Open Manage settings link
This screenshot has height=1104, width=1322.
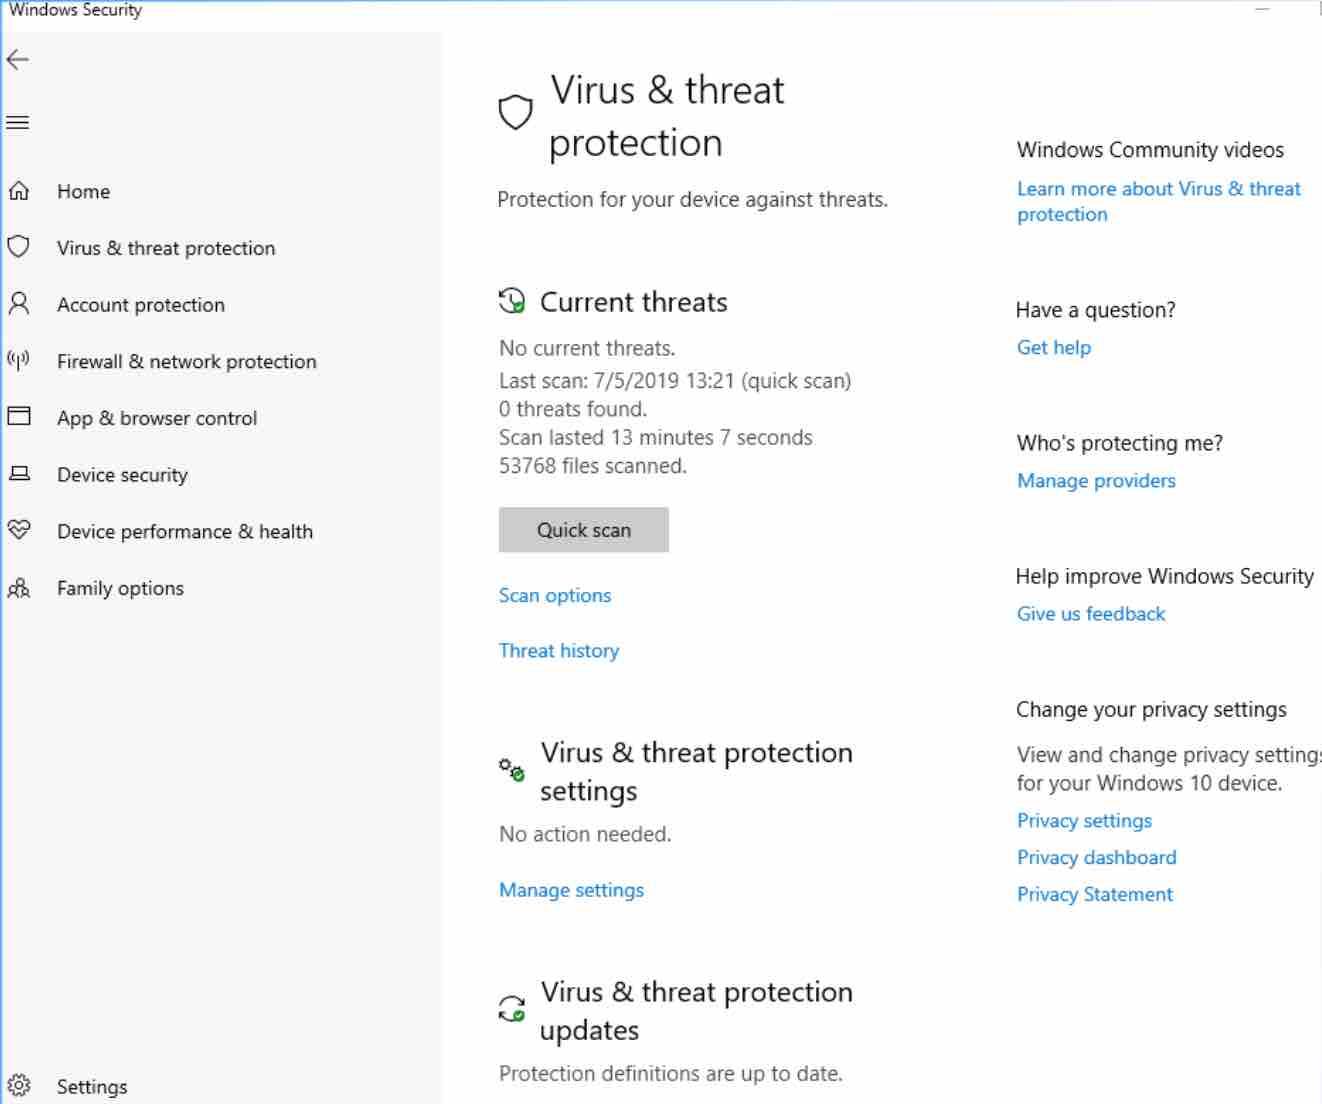(x=571, y=890)
